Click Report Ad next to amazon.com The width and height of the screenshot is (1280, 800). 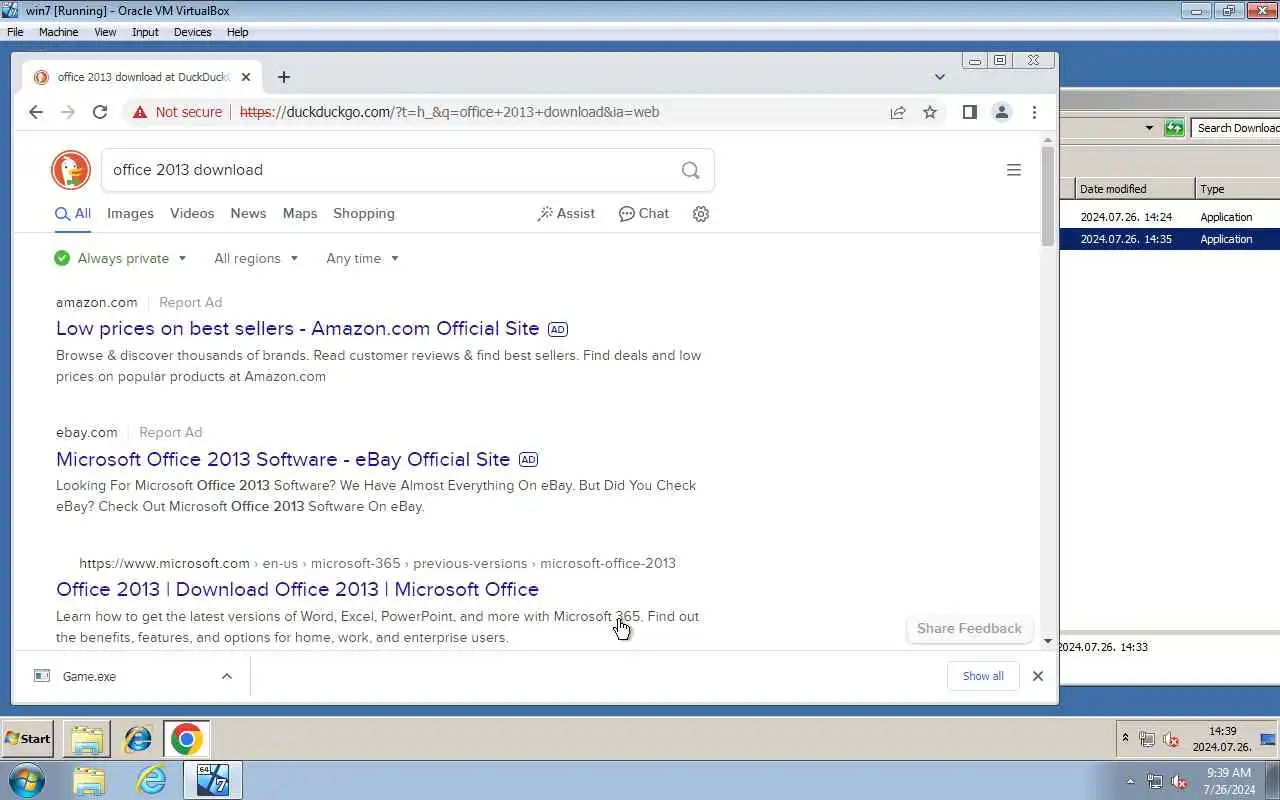(190, 303)
